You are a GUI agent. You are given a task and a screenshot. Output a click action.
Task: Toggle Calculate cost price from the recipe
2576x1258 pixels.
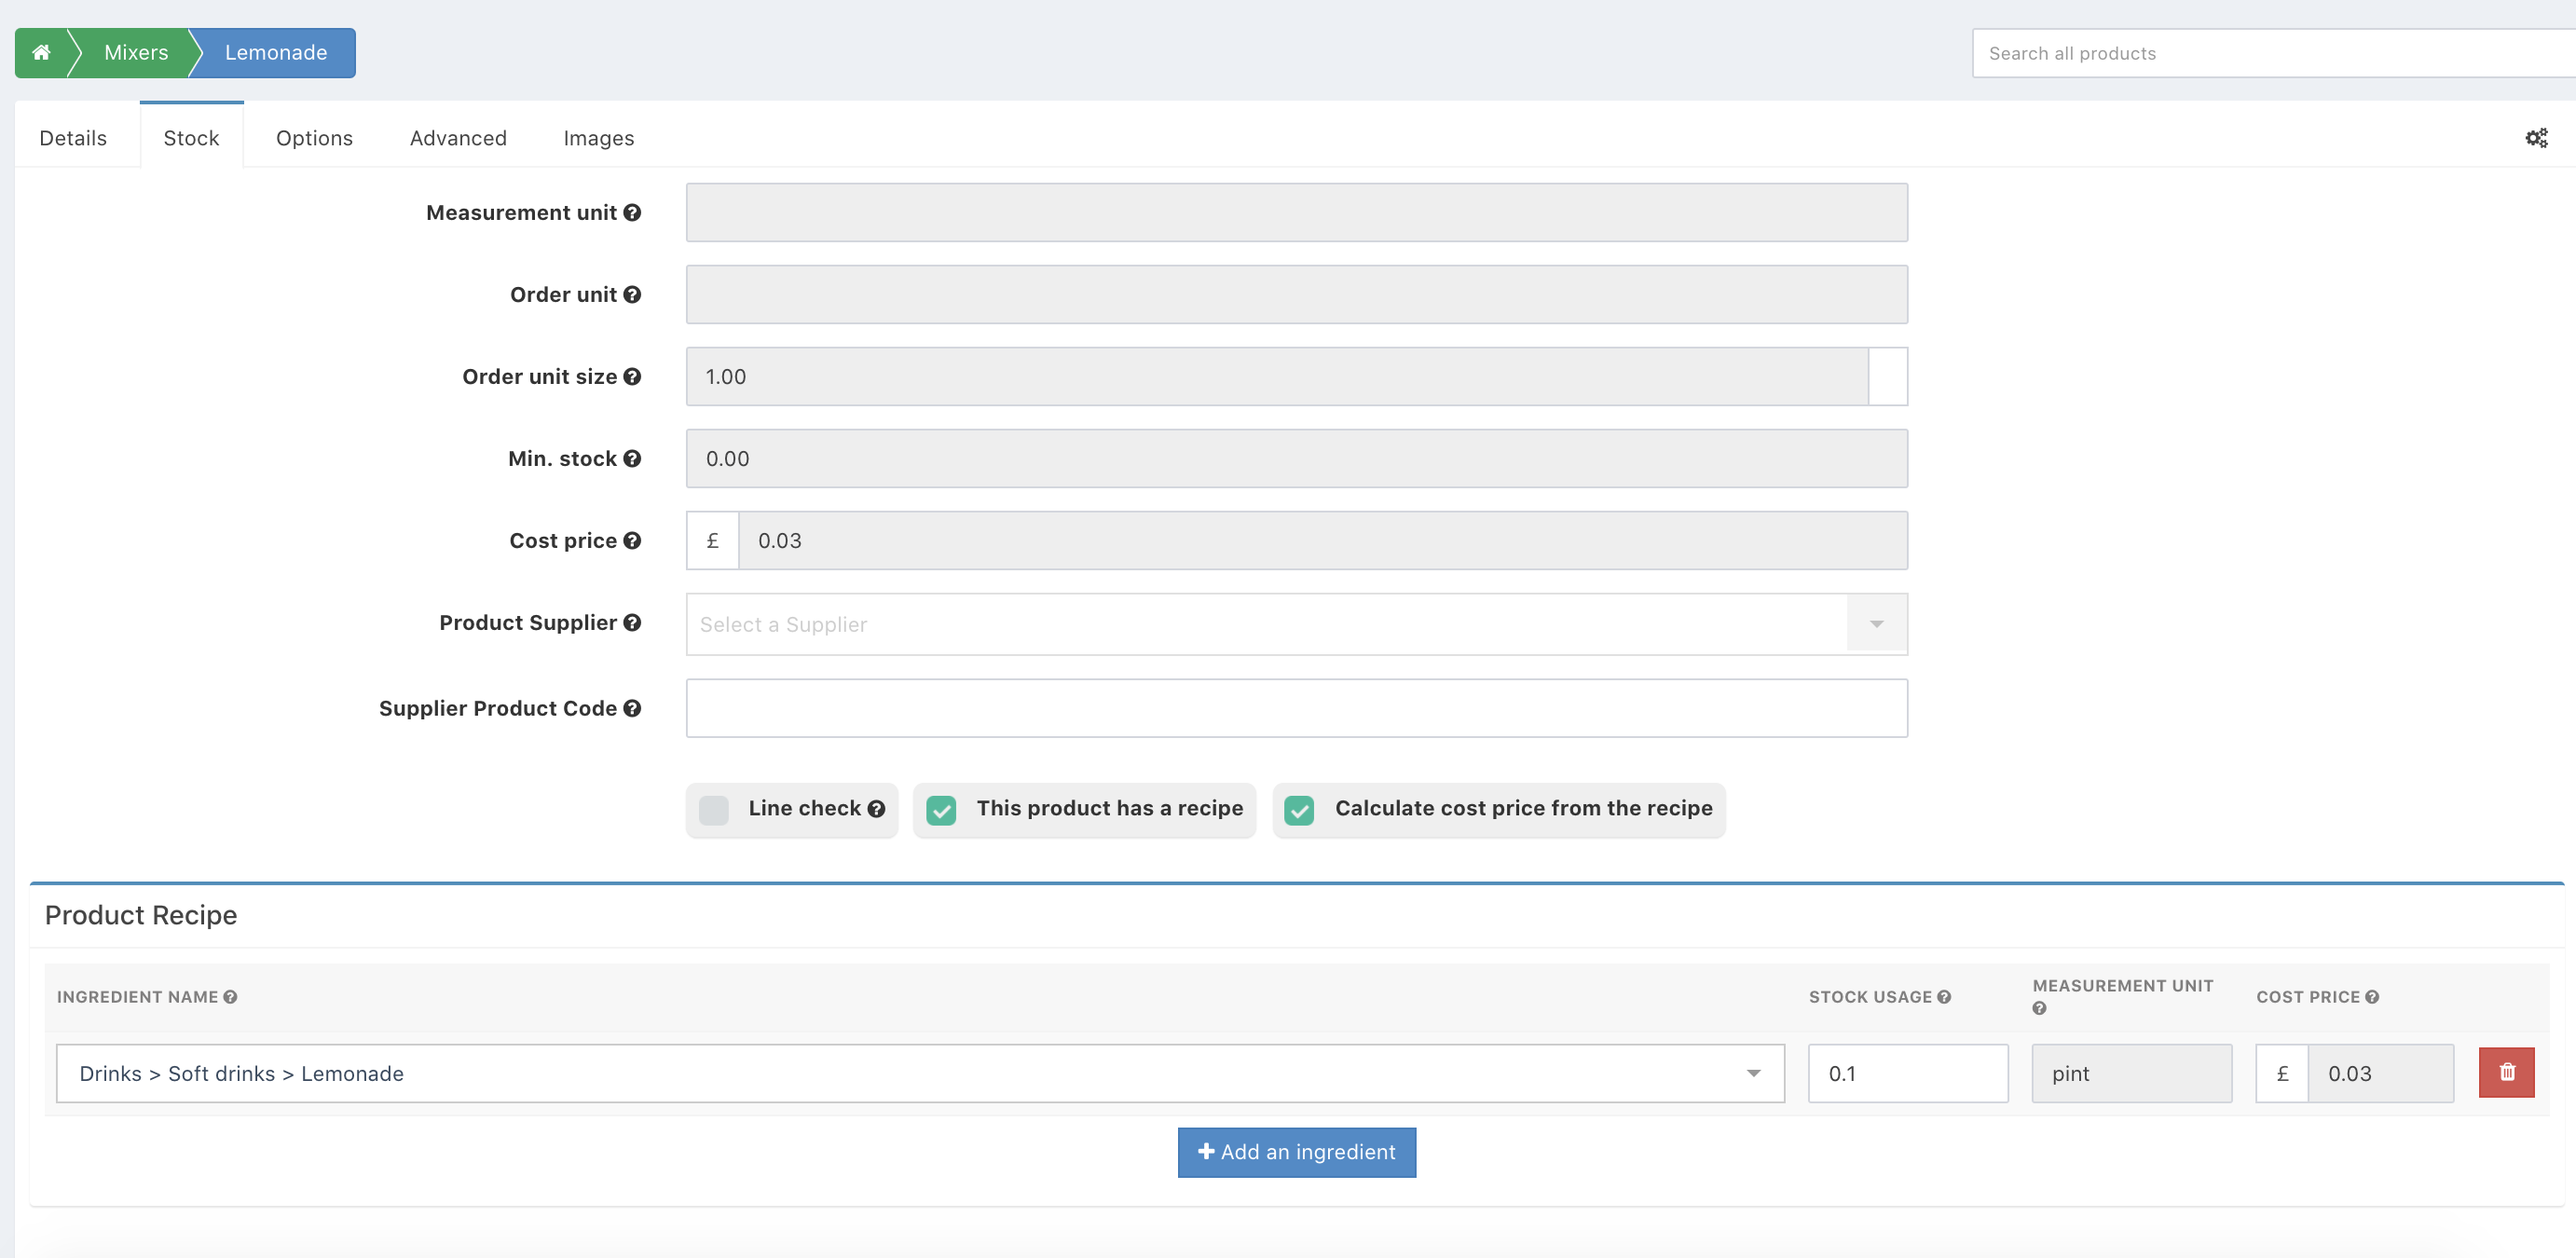1299,809
